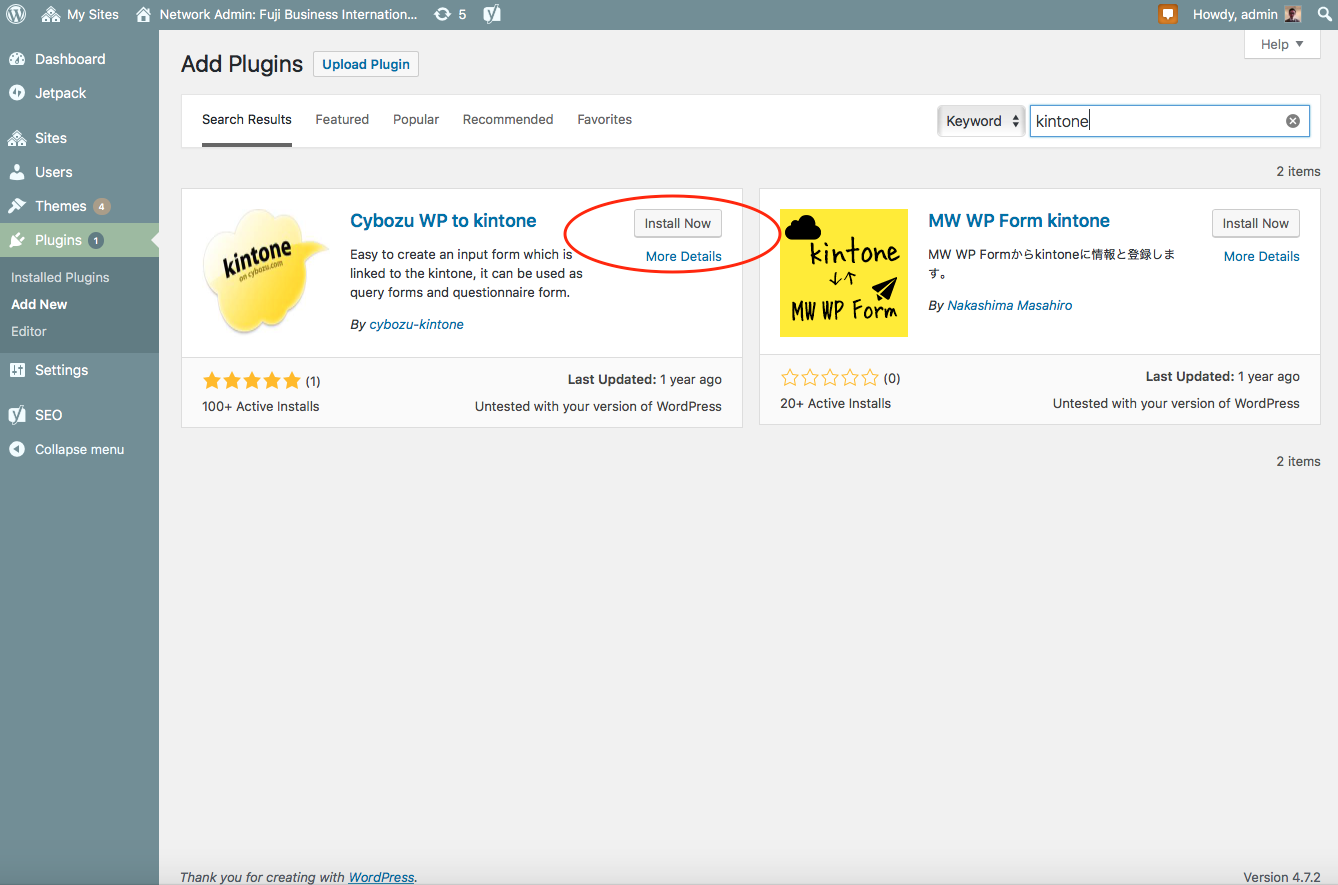Go to Installed Plugins in sidebar
This screenshot has width=1338, height=885.
[x=60, y=277]
